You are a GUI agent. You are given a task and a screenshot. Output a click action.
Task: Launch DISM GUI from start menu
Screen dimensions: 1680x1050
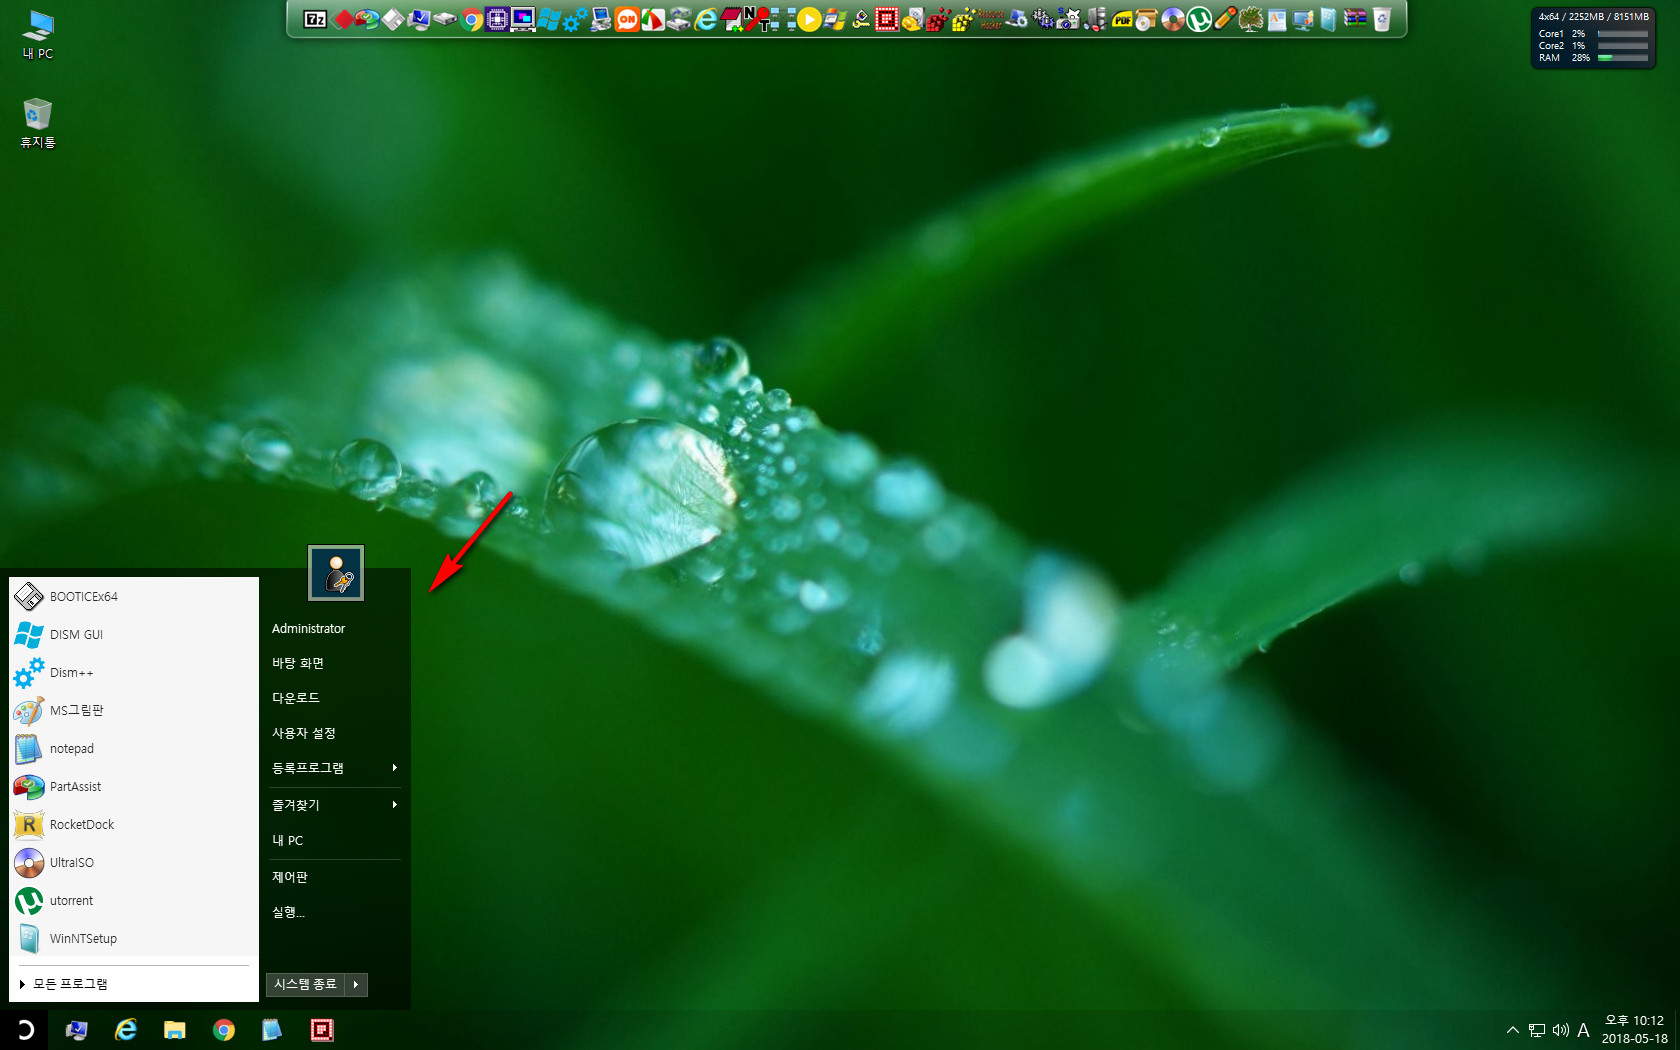pos(133,635)
